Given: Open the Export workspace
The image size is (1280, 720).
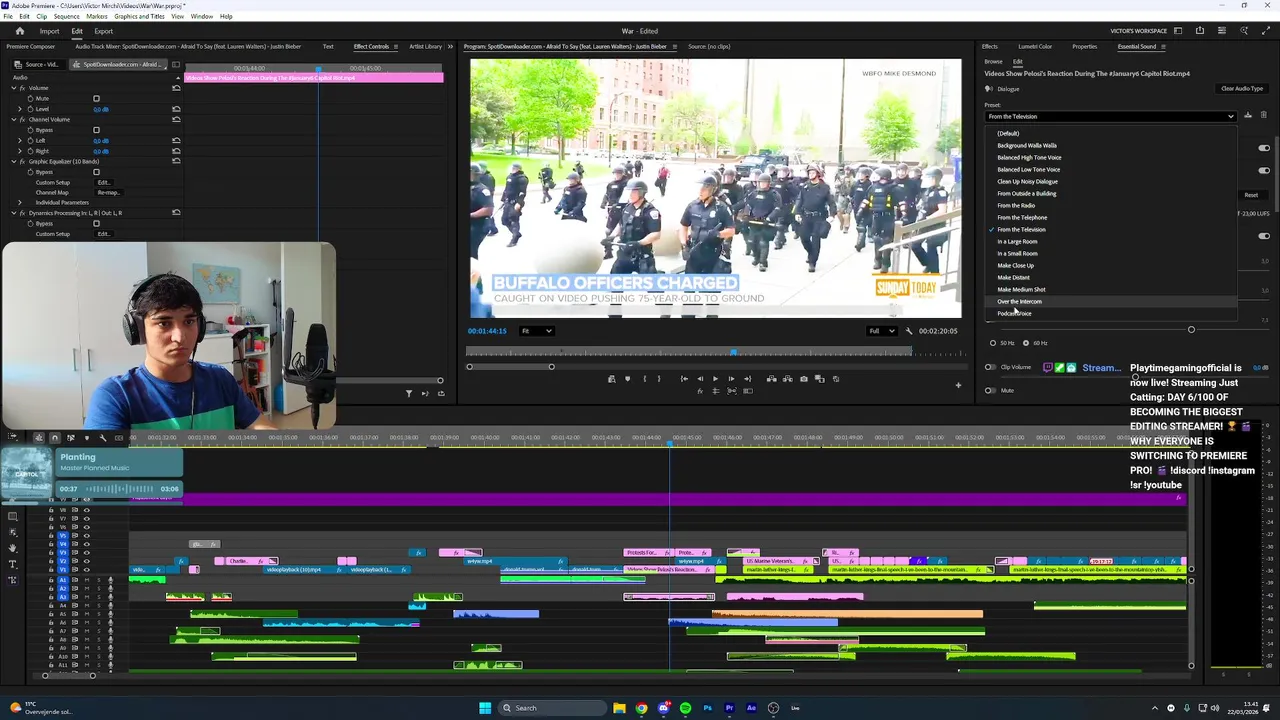Looking at the screenshot, I should point(103,31).
